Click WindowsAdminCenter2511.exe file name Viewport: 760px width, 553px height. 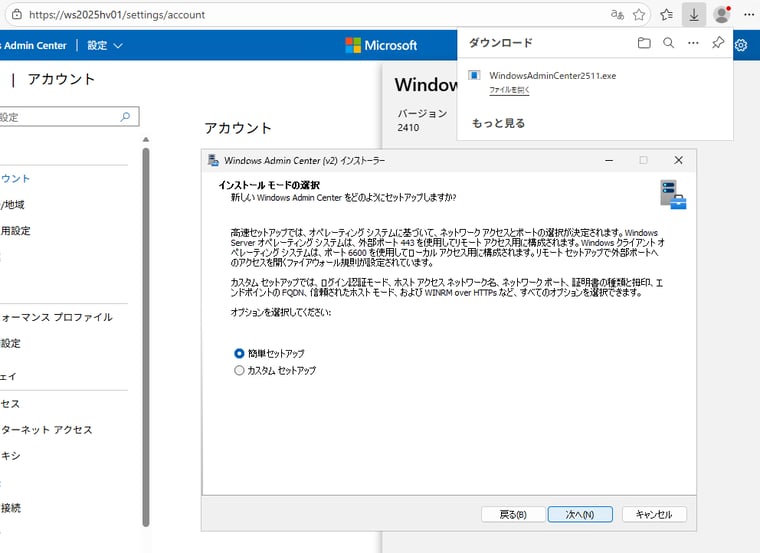click(x=553, y=76)
